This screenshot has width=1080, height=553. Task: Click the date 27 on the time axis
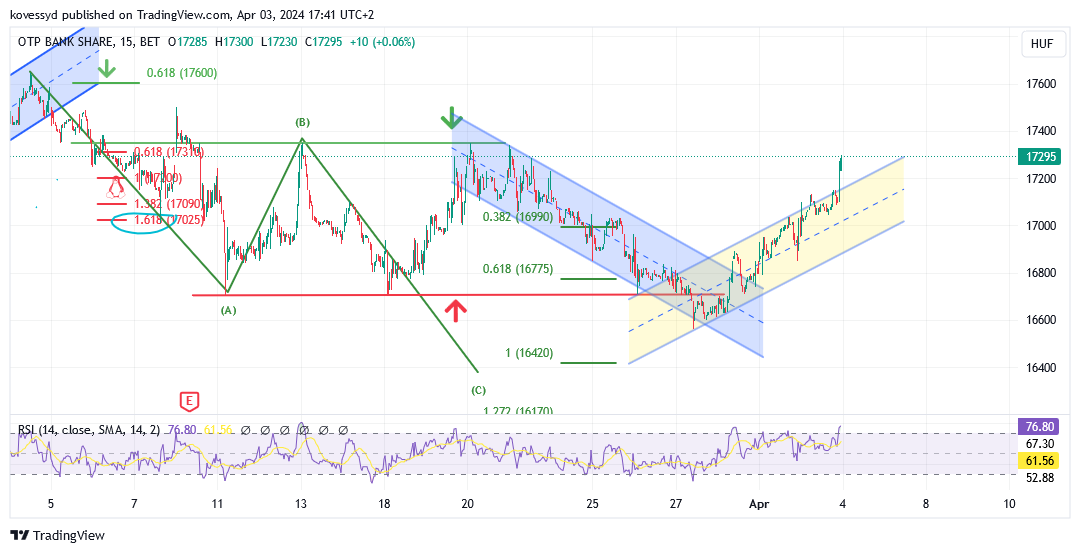pos(676,504)
